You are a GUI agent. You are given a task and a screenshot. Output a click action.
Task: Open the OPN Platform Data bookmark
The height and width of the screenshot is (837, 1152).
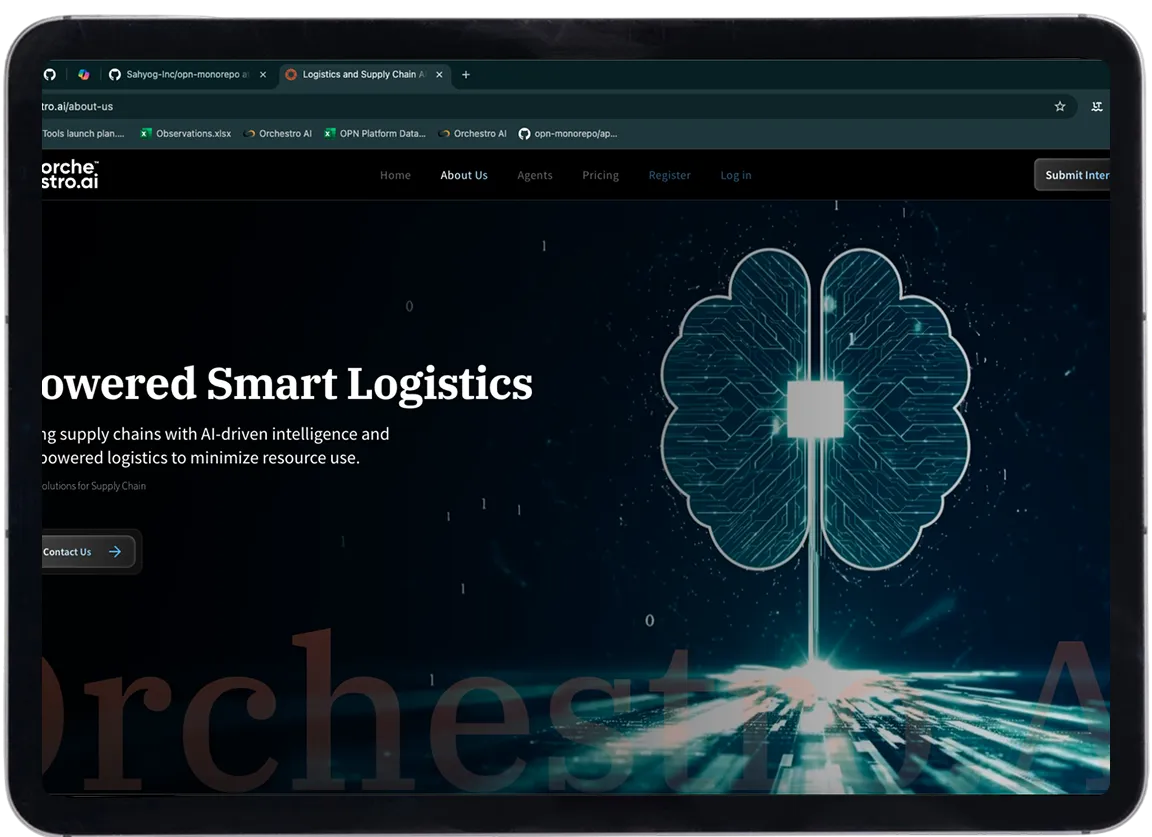point(375,133)
